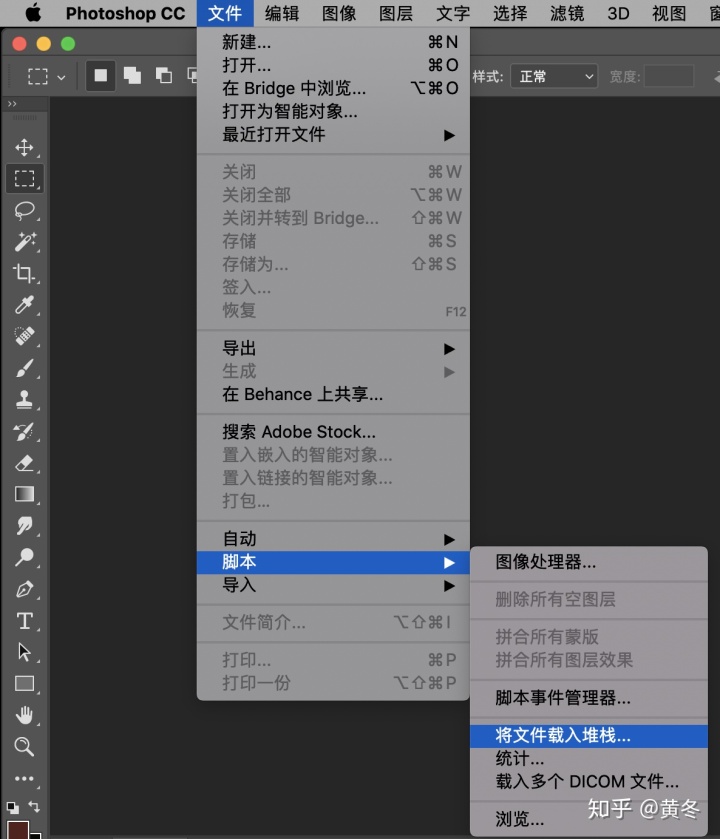Select the Eraser tool

click(x=24, y=463)
